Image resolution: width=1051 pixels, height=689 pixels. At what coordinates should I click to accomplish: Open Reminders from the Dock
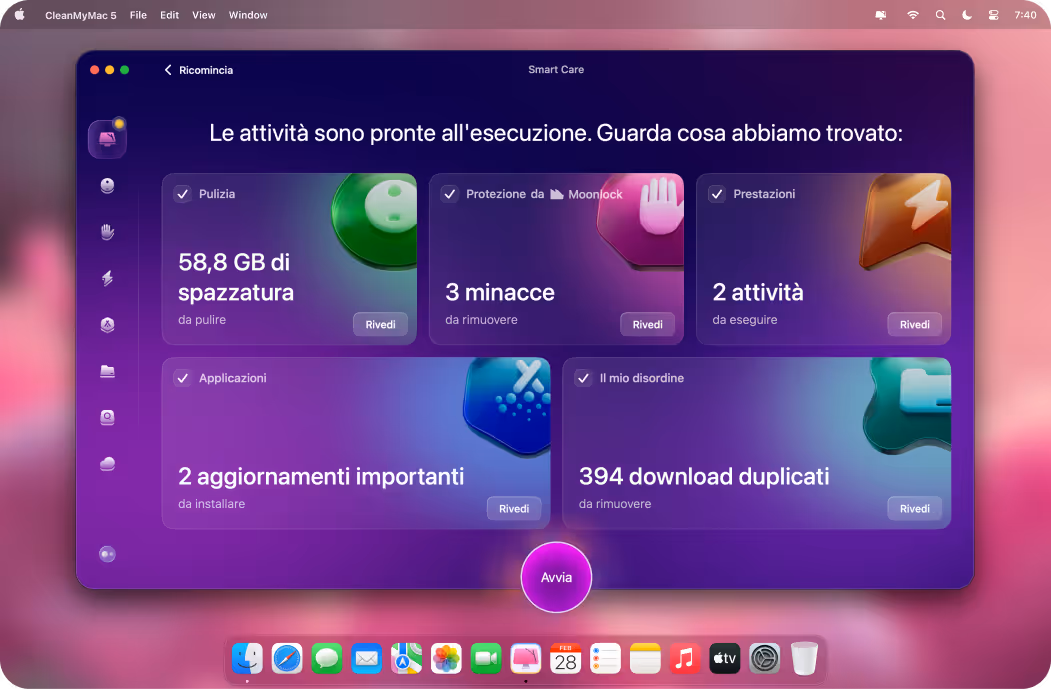(605, 659)
